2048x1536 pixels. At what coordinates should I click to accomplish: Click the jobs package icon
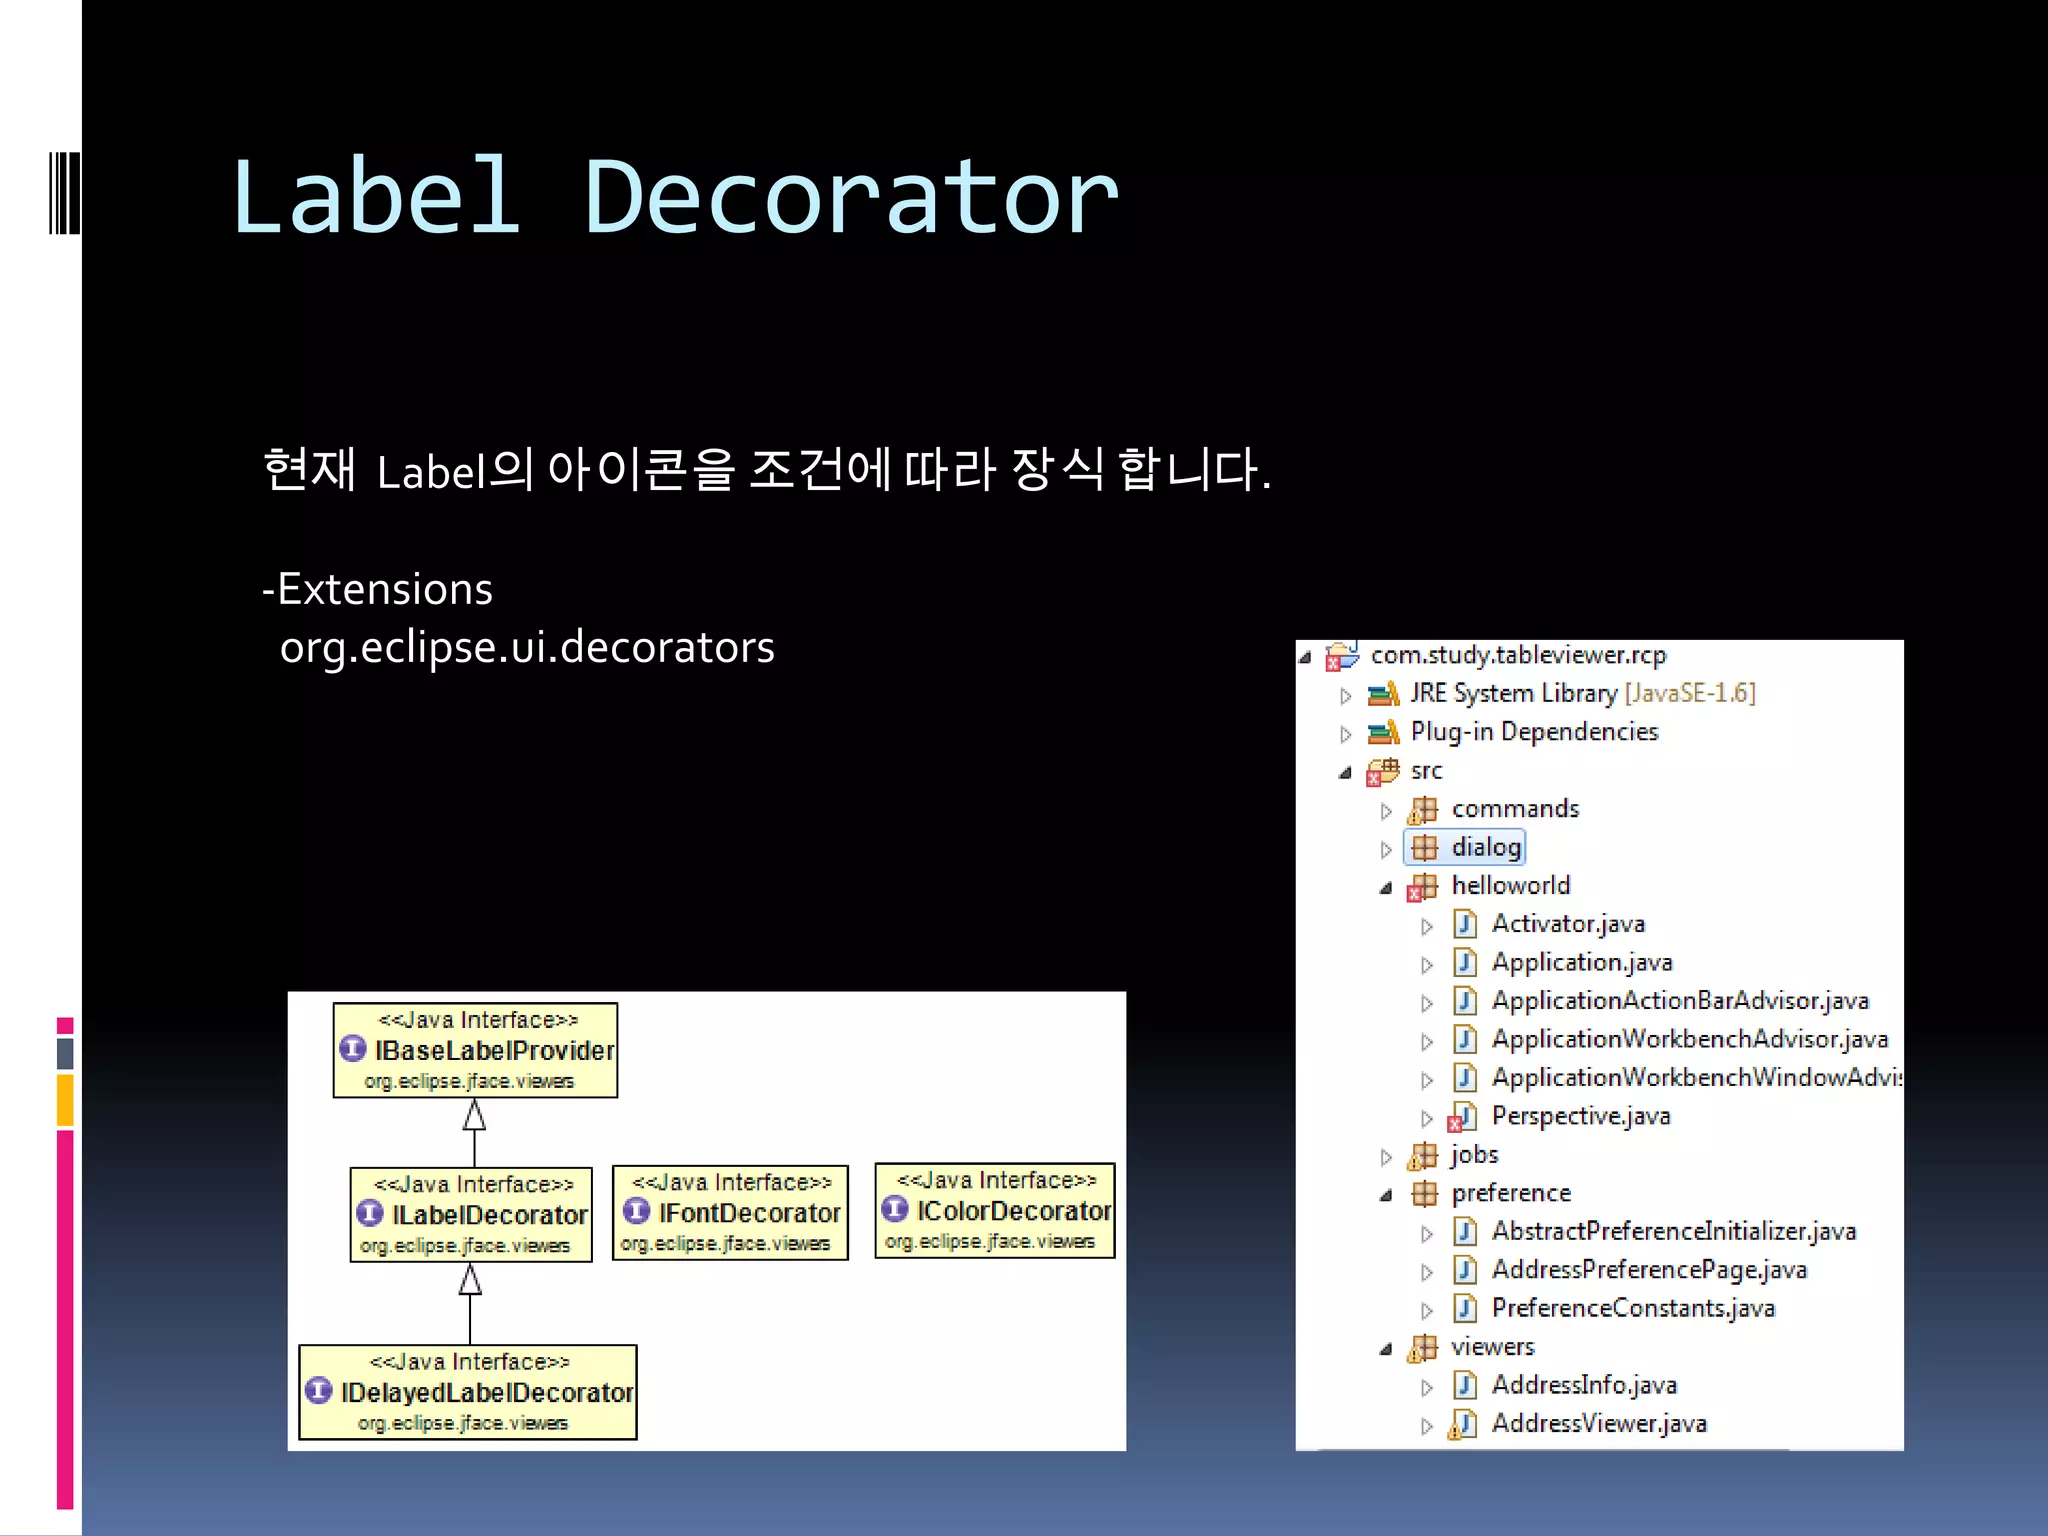click(x=1423, y=1156)
